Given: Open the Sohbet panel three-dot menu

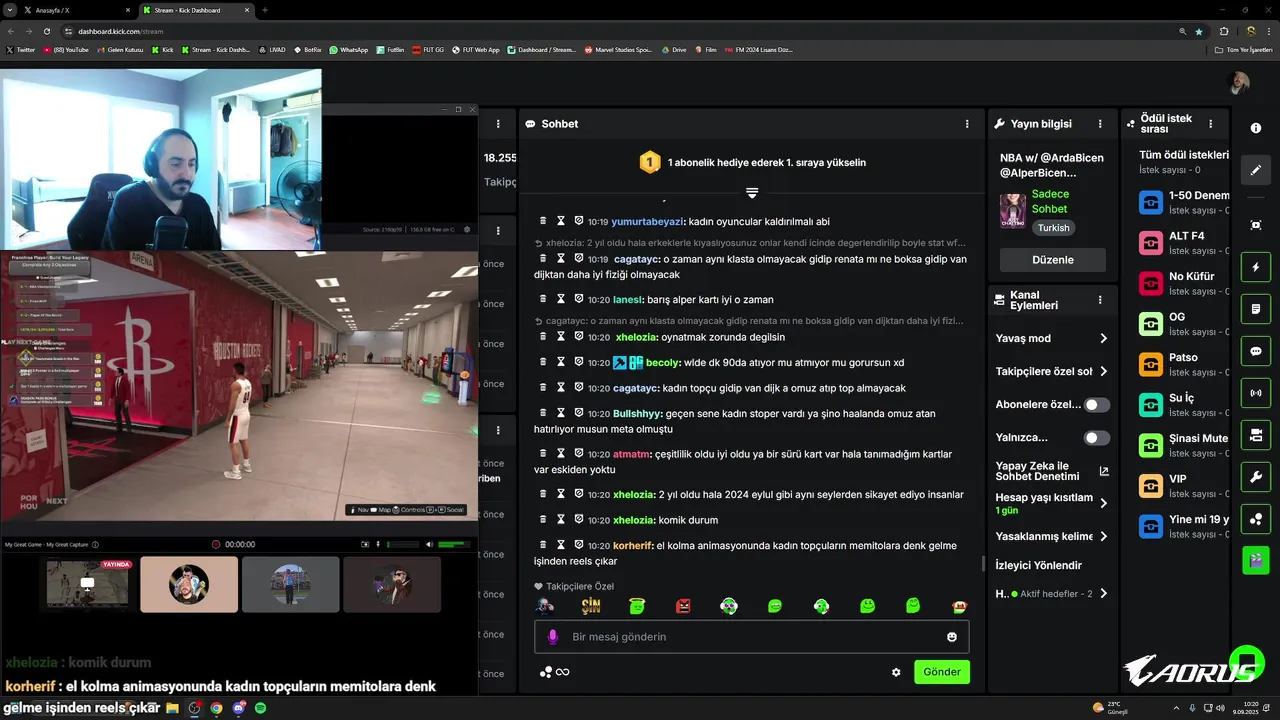Looking at the screenshot, I should [967, 124].
